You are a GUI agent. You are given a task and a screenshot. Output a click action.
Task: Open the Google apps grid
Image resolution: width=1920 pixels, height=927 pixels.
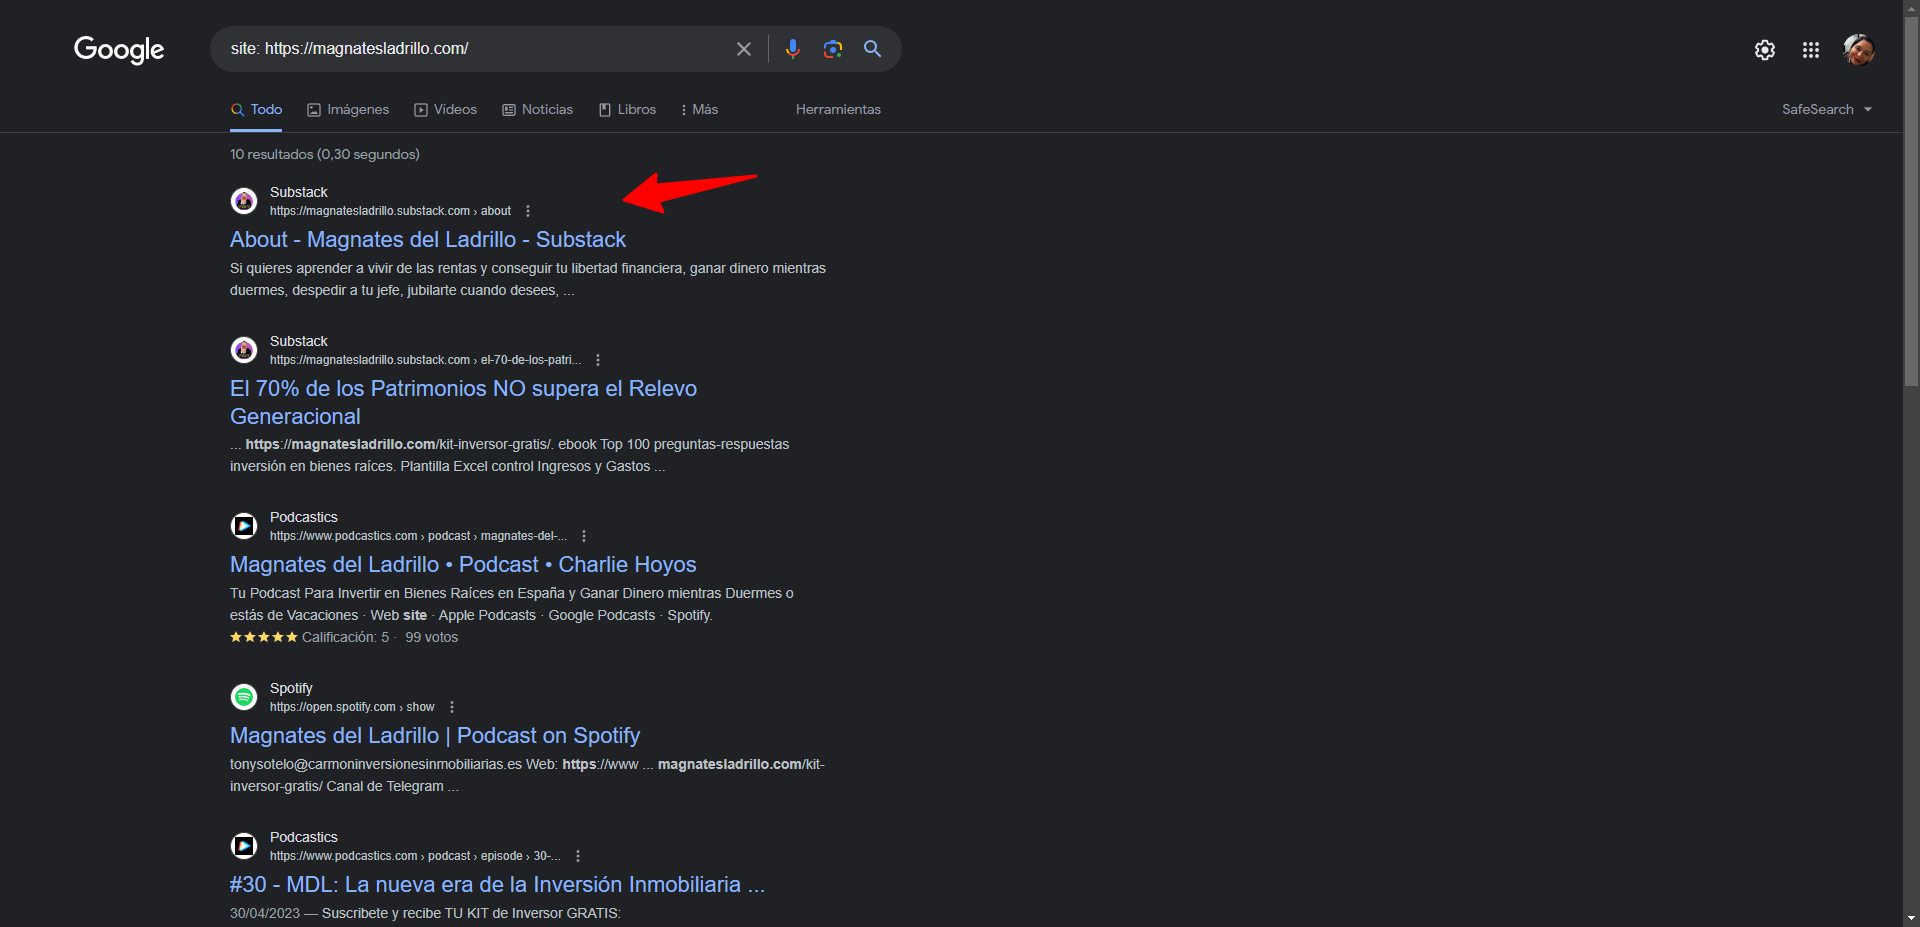[1811, 50]
